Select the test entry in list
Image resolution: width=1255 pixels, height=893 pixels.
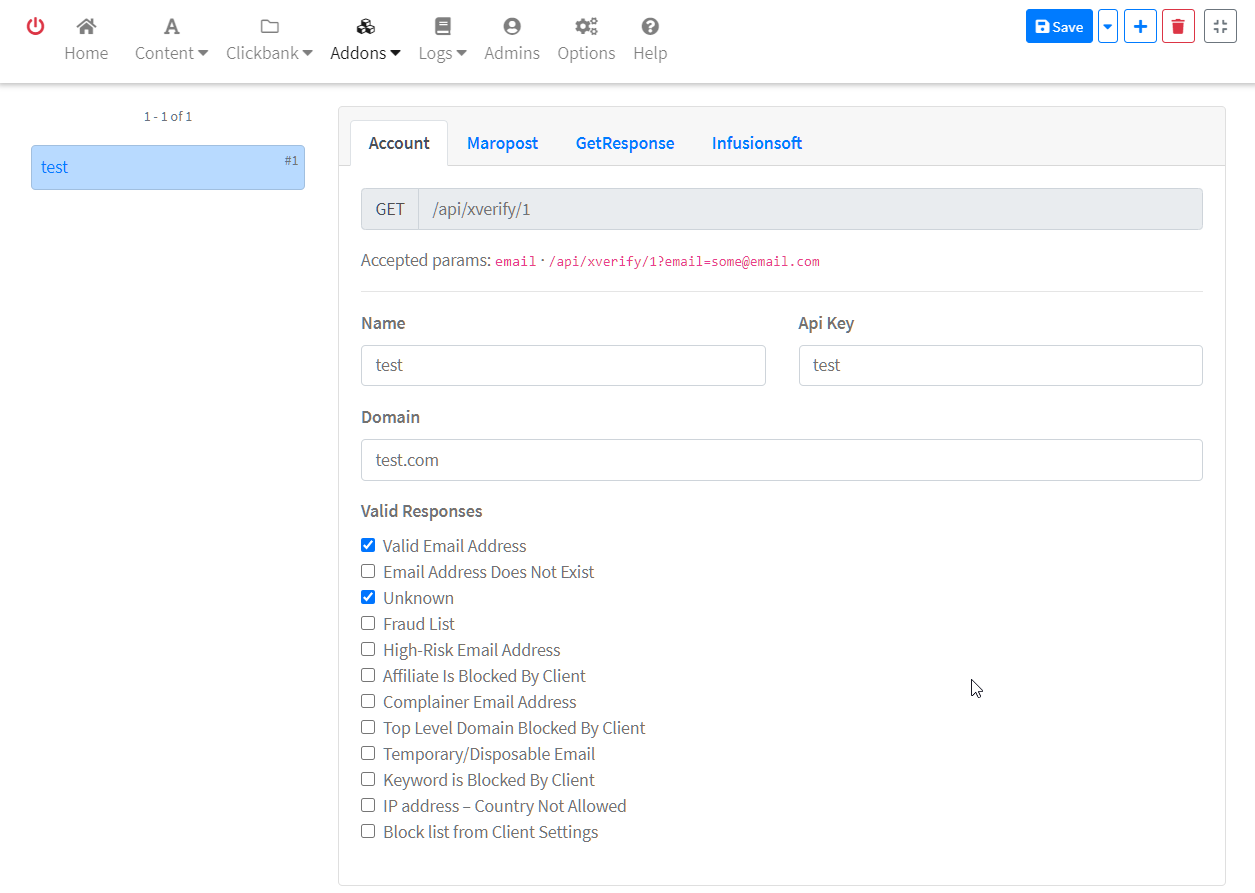pyautogui.click(x=168, y=168)
